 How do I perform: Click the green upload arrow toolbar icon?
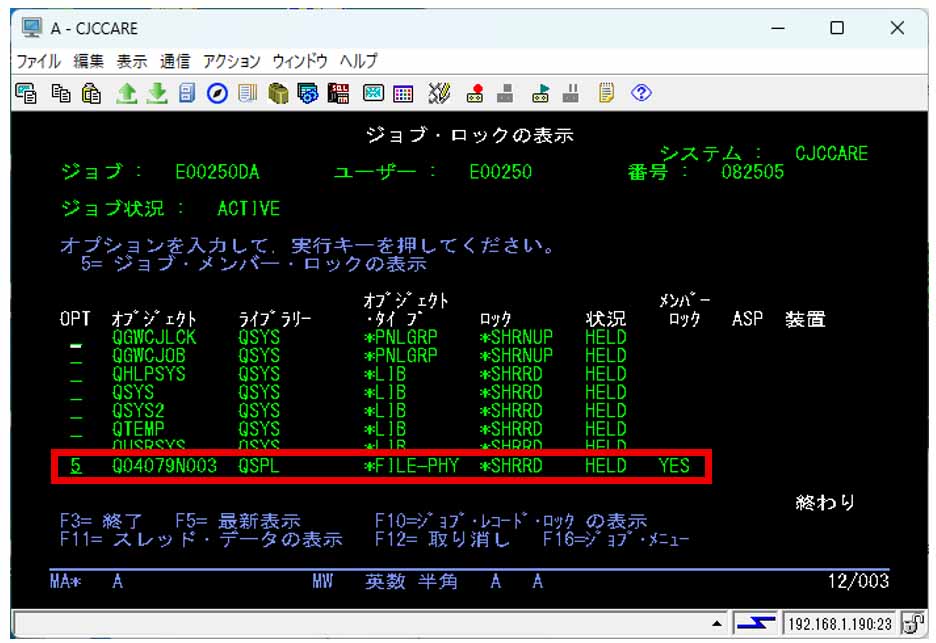point(127,93)
